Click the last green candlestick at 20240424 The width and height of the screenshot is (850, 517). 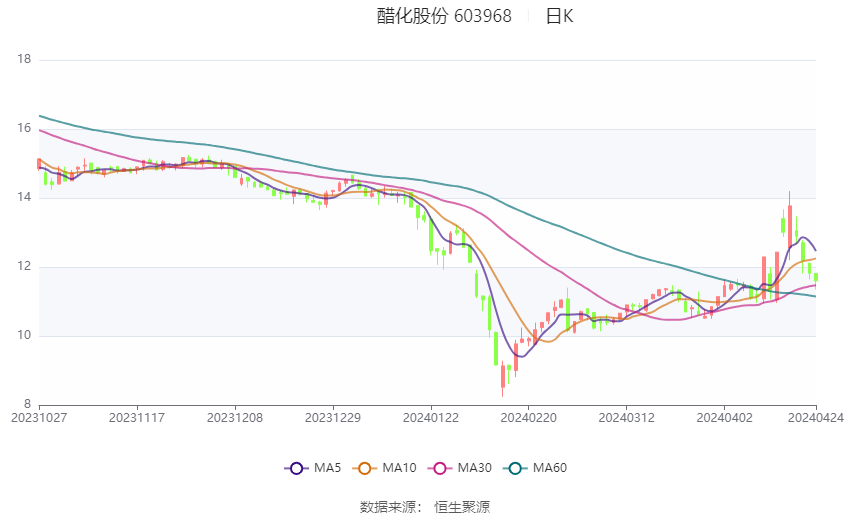click(x=816, y=278)
